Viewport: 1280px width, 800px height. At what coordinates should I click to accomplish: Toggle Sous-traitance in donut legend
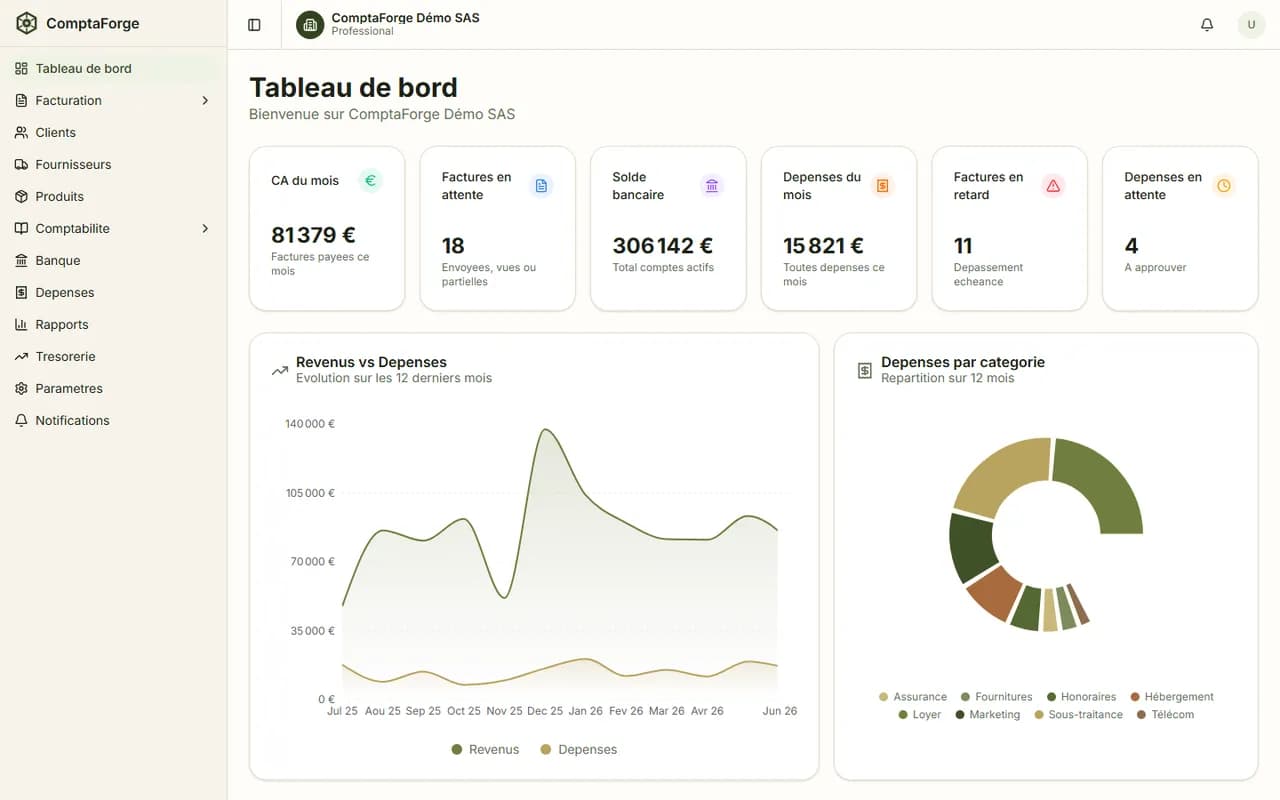pyautogui.click(x=1079, y=715)
